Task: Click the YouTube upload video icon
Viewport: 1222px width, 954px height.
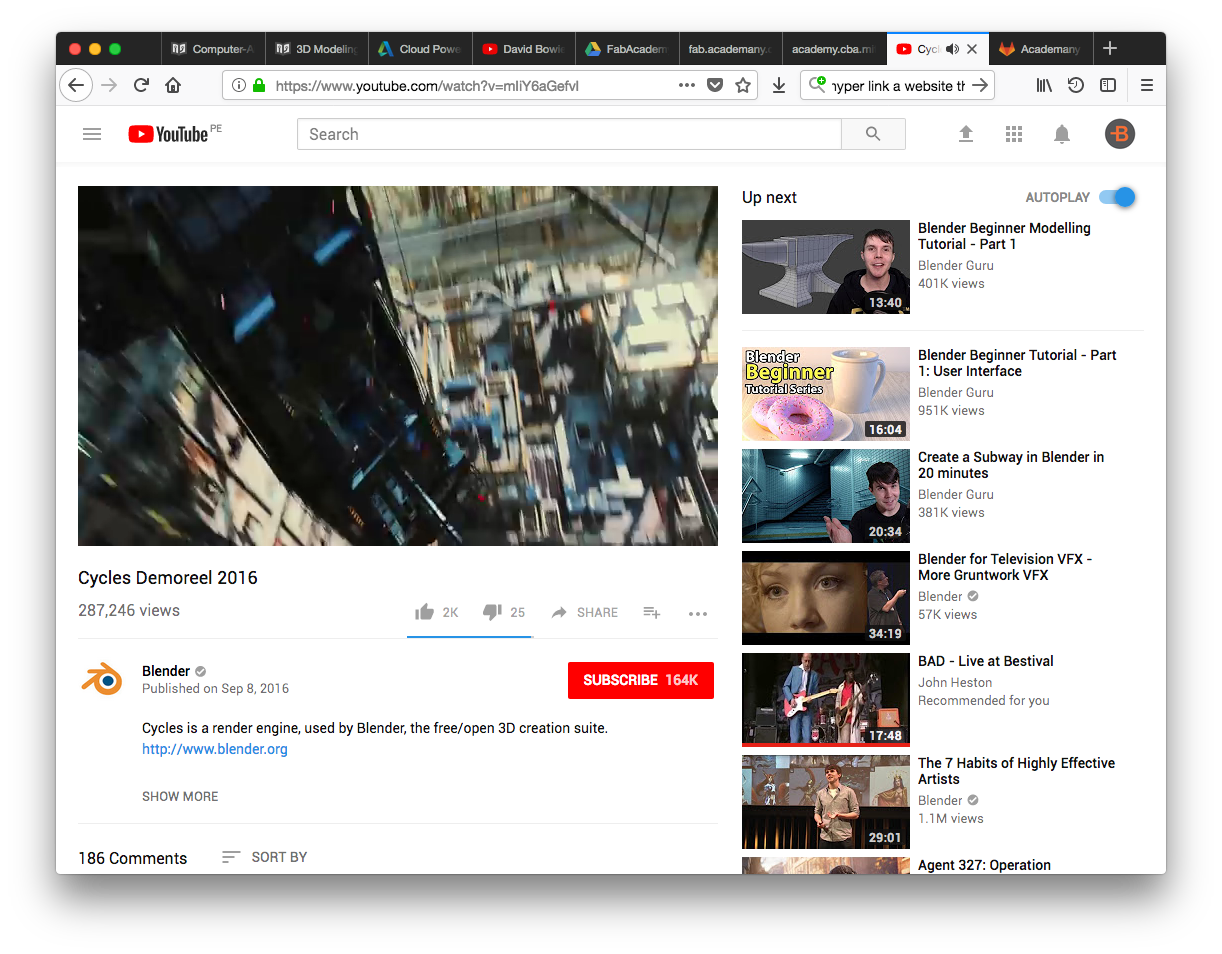Action: point(966,134)
